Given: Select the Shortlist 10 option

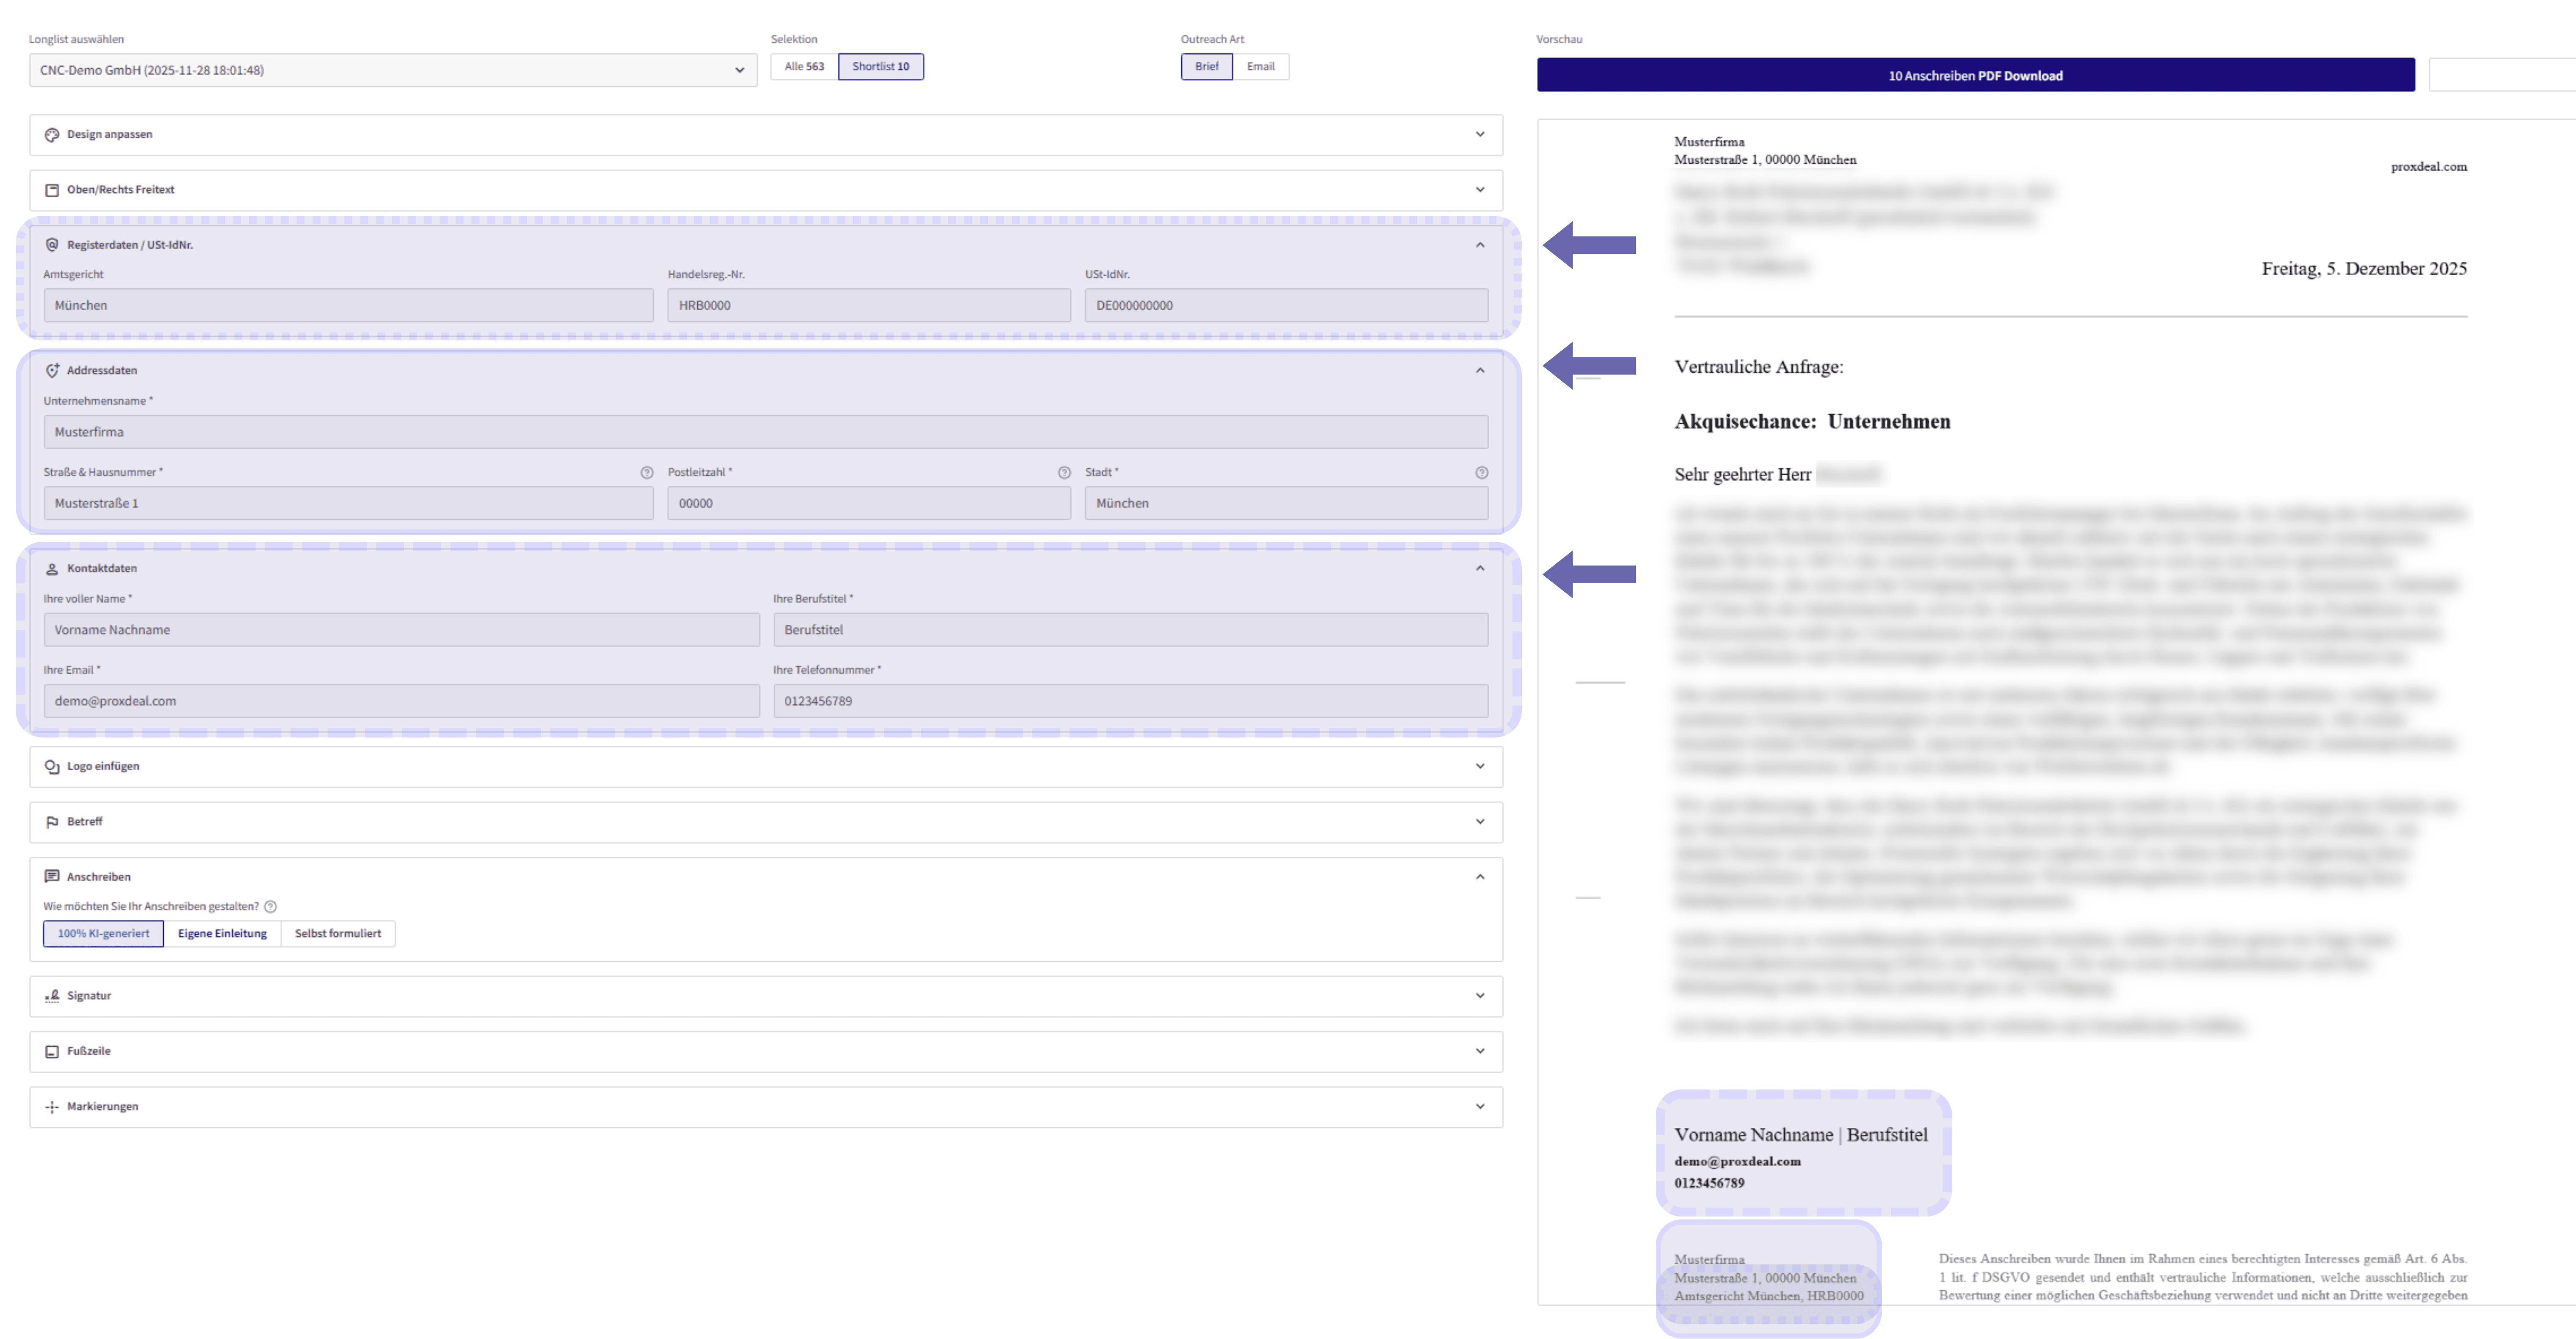Looking at the screenshot, I should point(880,67).
